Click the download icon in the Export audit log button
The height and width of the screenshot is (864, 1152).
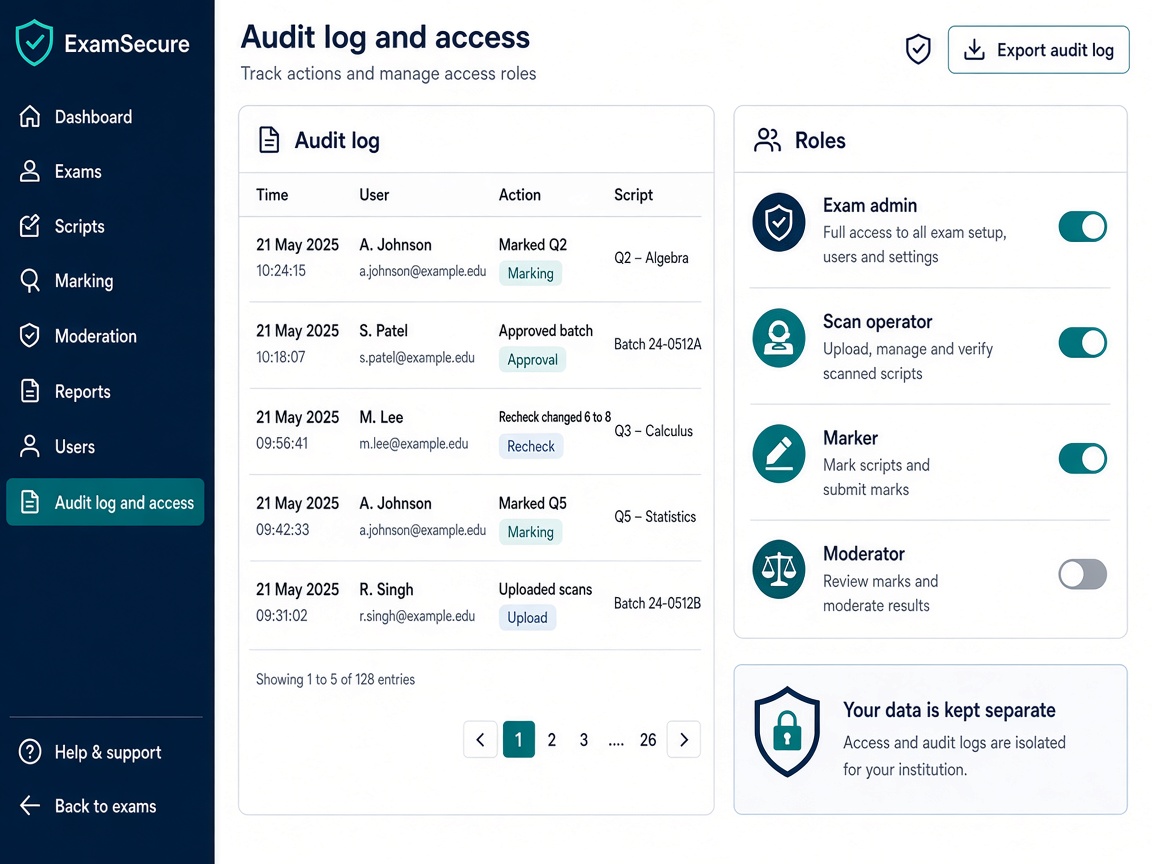[974, 50]
